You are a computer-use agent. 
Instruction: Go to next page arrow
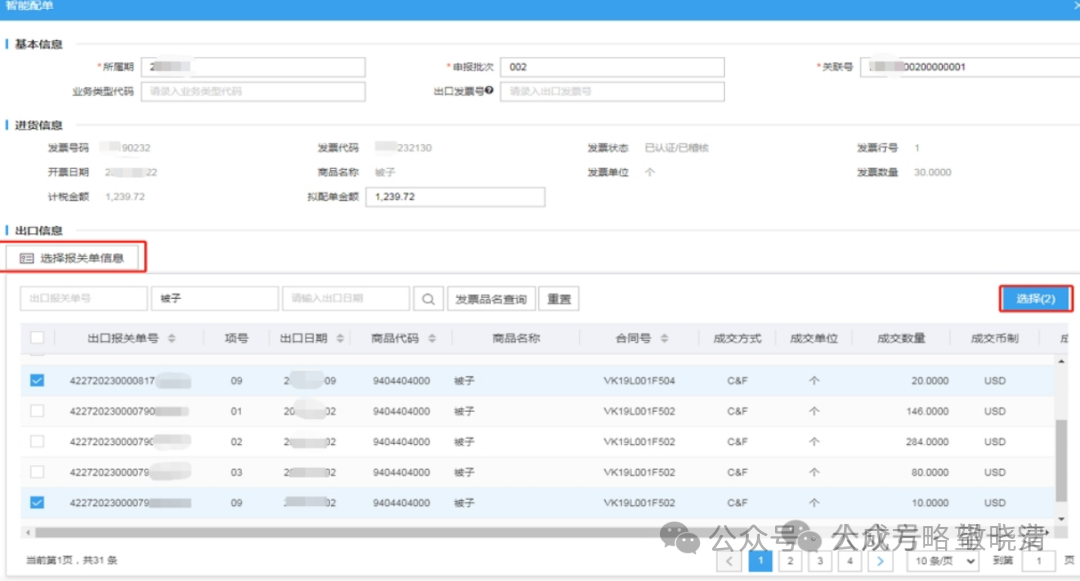pos(880,561)
